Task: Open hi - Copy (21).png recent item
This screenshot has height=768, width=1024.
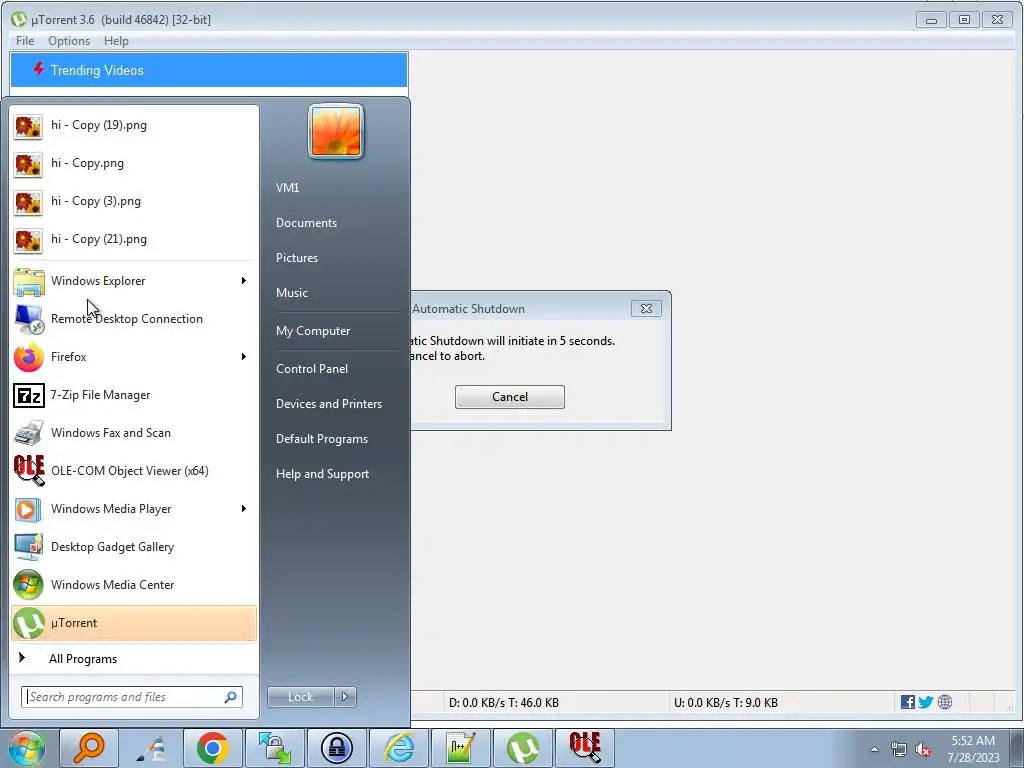Action: coord(134,239)
